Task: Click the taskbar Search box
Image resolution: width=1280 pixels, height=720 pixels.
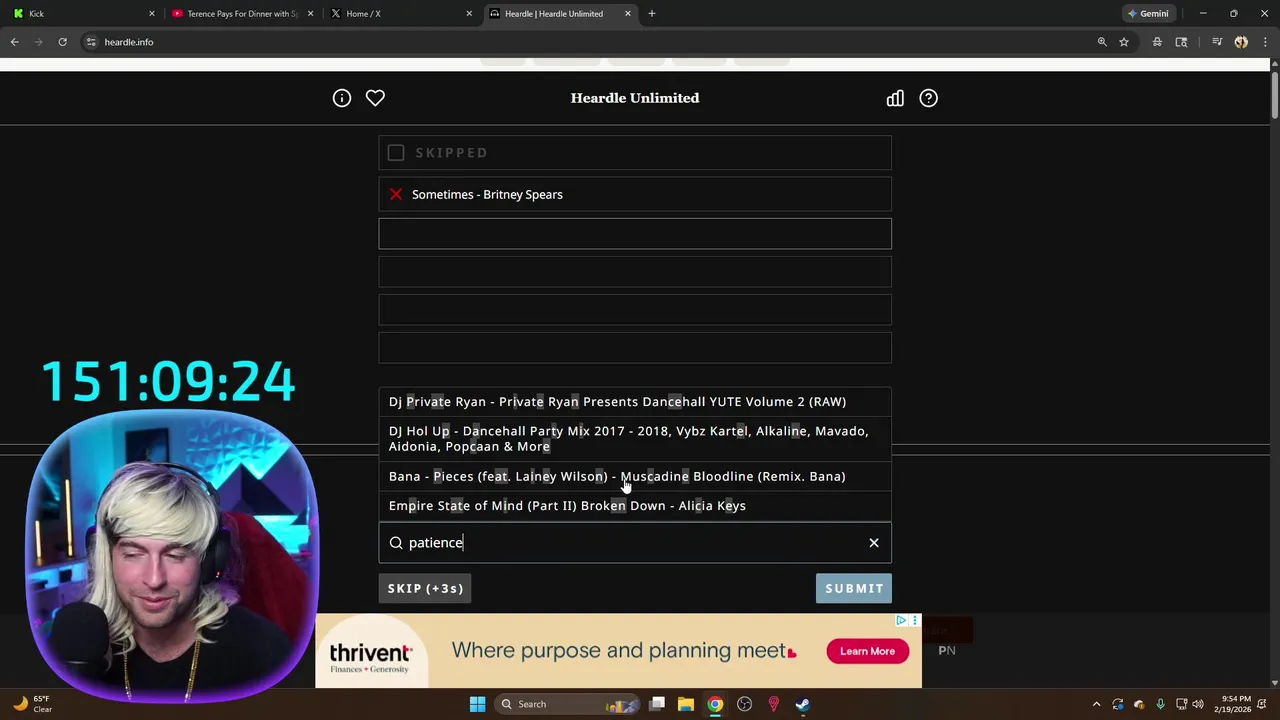Action: pyautogui.click(x=568, y=704)
